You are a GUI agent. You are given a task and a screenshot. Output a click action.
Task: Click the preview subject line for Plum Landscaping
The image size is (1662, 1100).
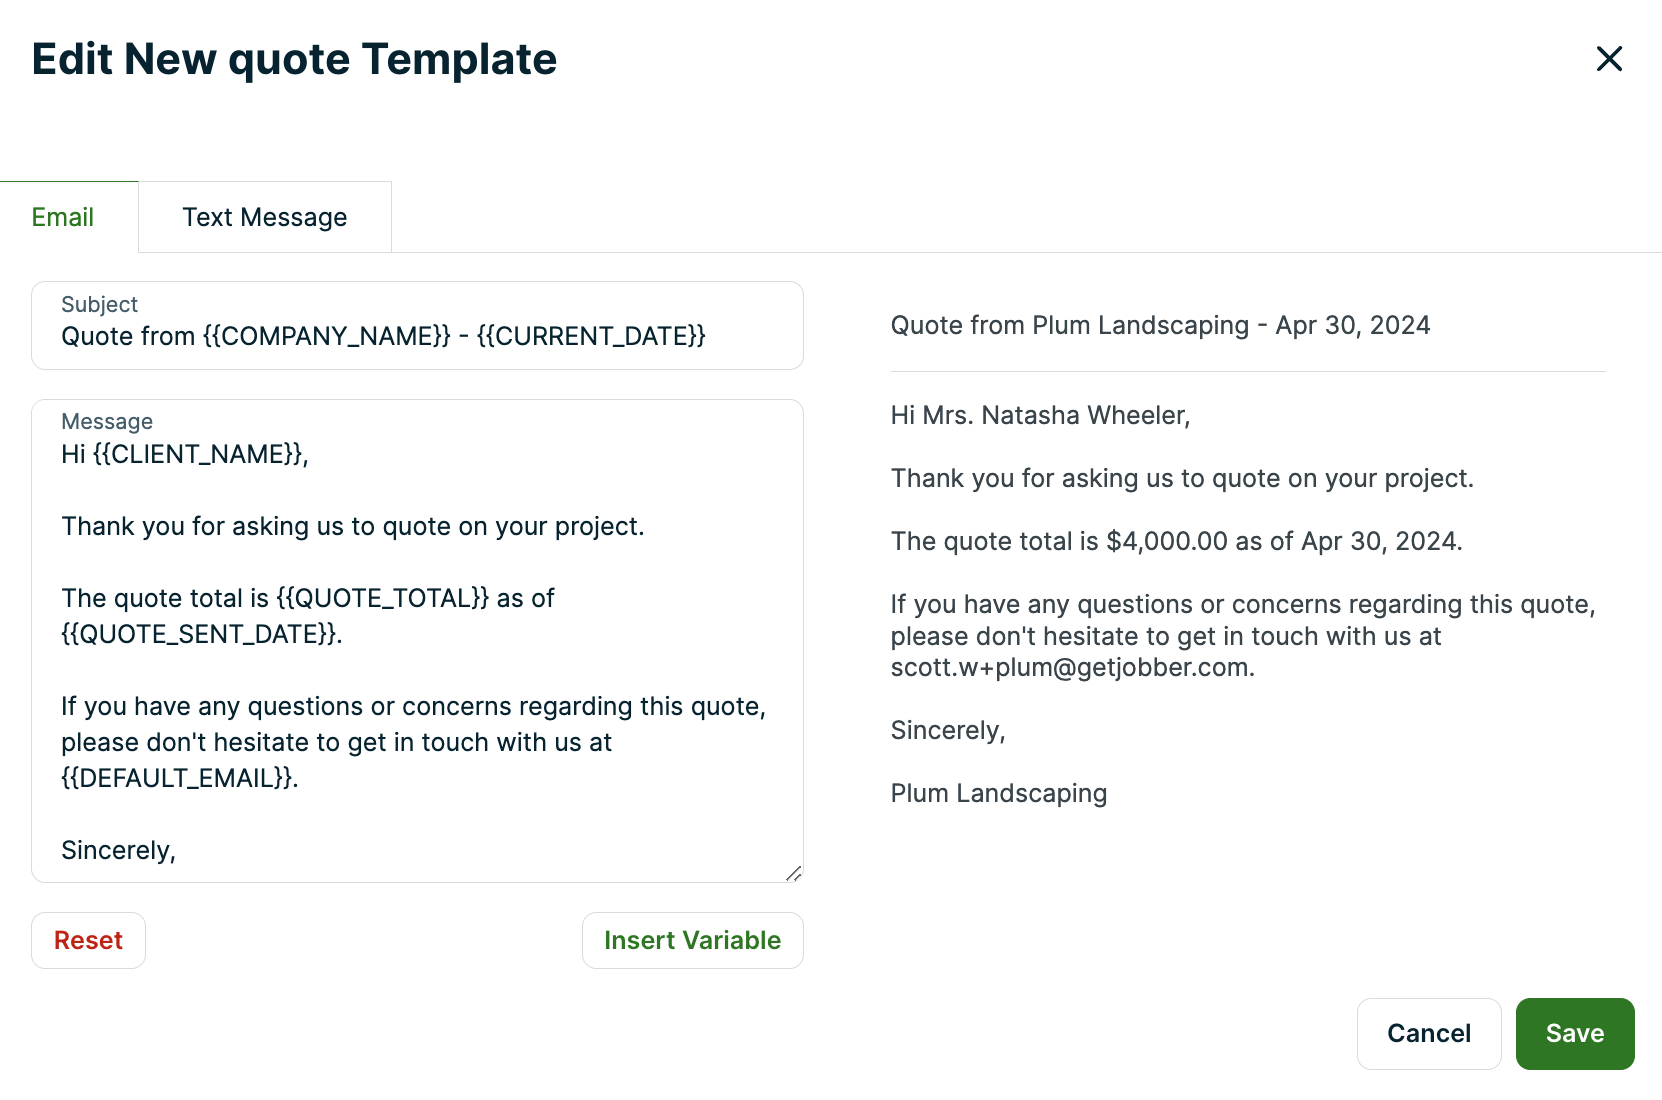(x=1160, y=325)
